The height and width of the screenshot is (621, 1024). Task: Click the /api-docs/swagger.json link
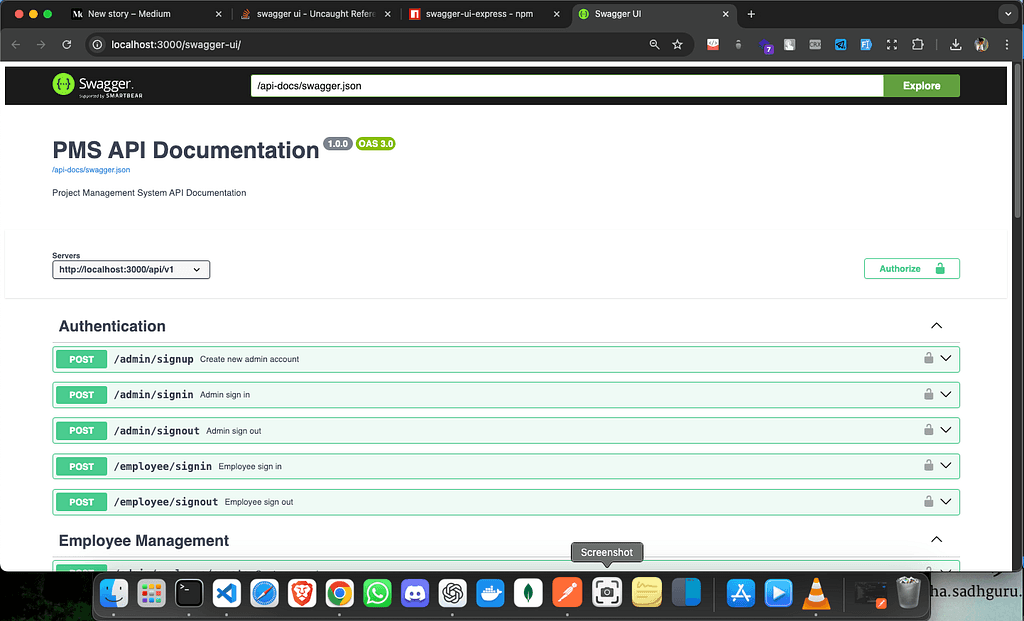tap(90, 170)
